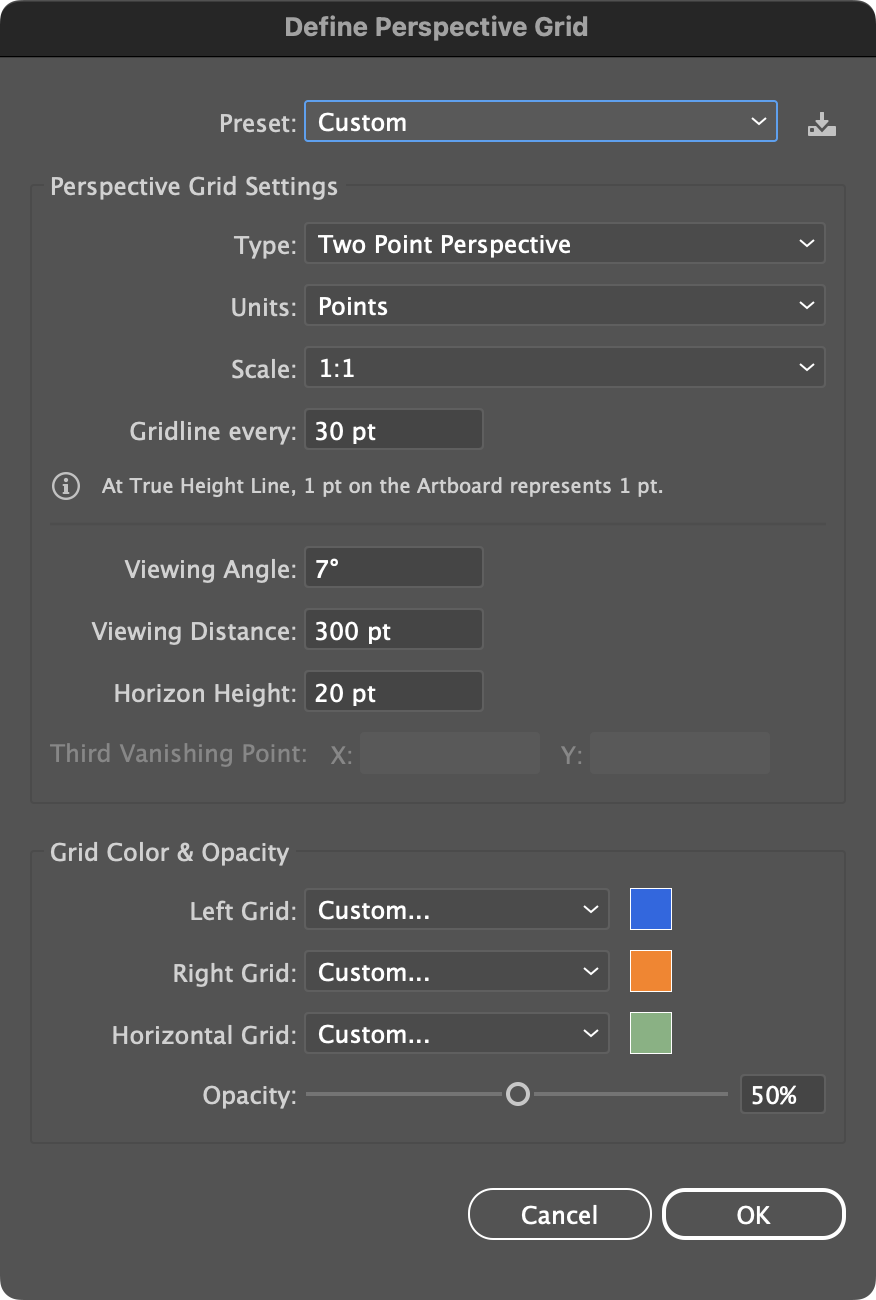Click the Opacity percentage field showing 50%
The width and height of the screenshot is (876, 1300).
782,1094
